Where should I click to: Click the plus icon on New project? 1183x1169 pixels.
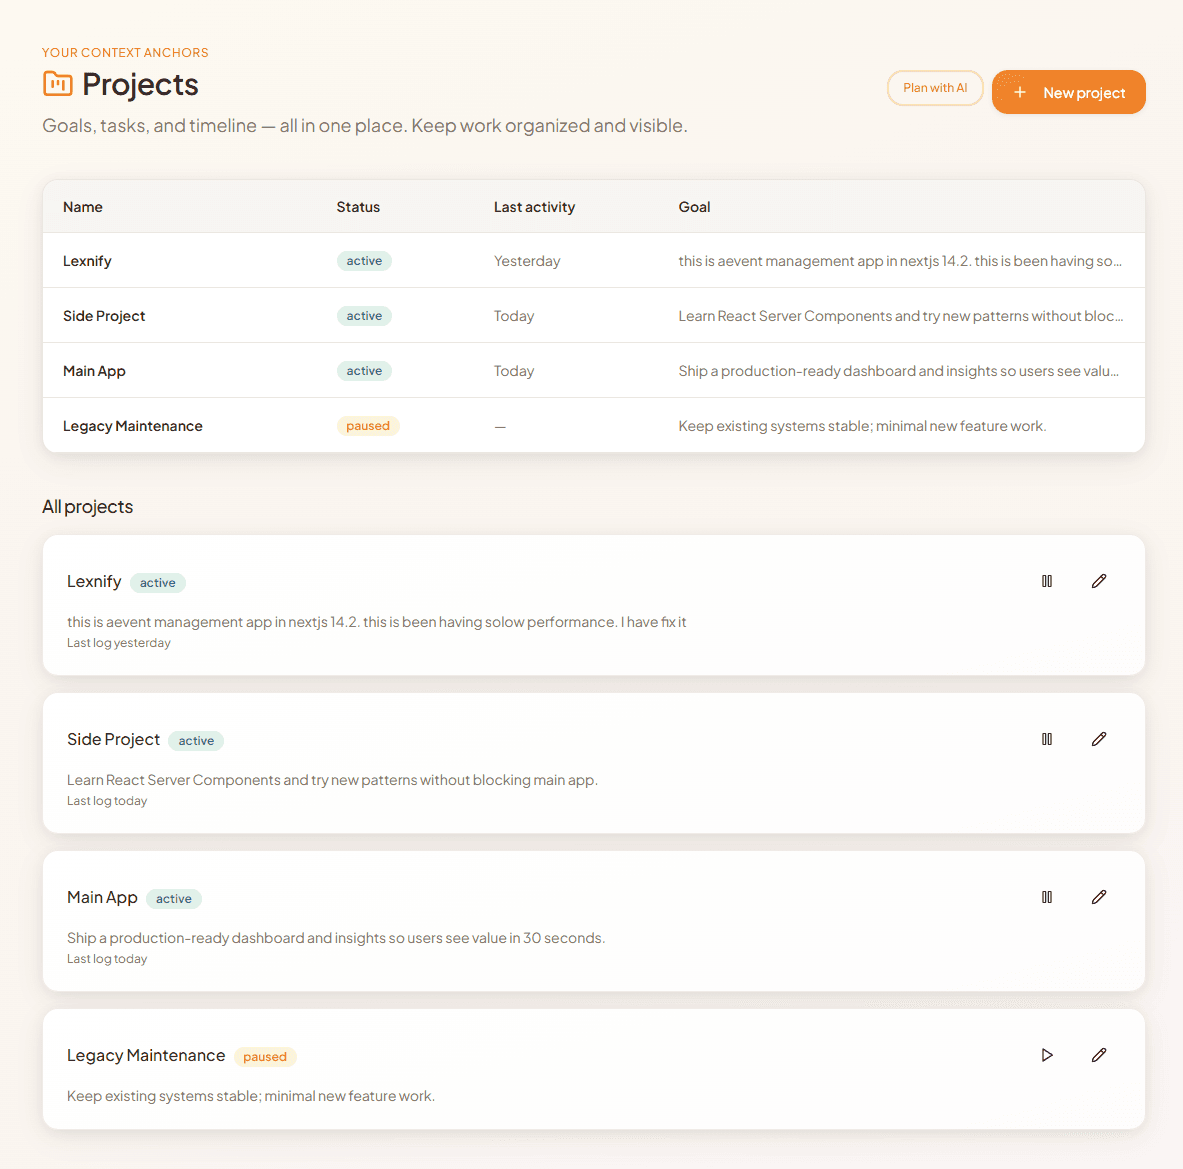coord(1019,92)
